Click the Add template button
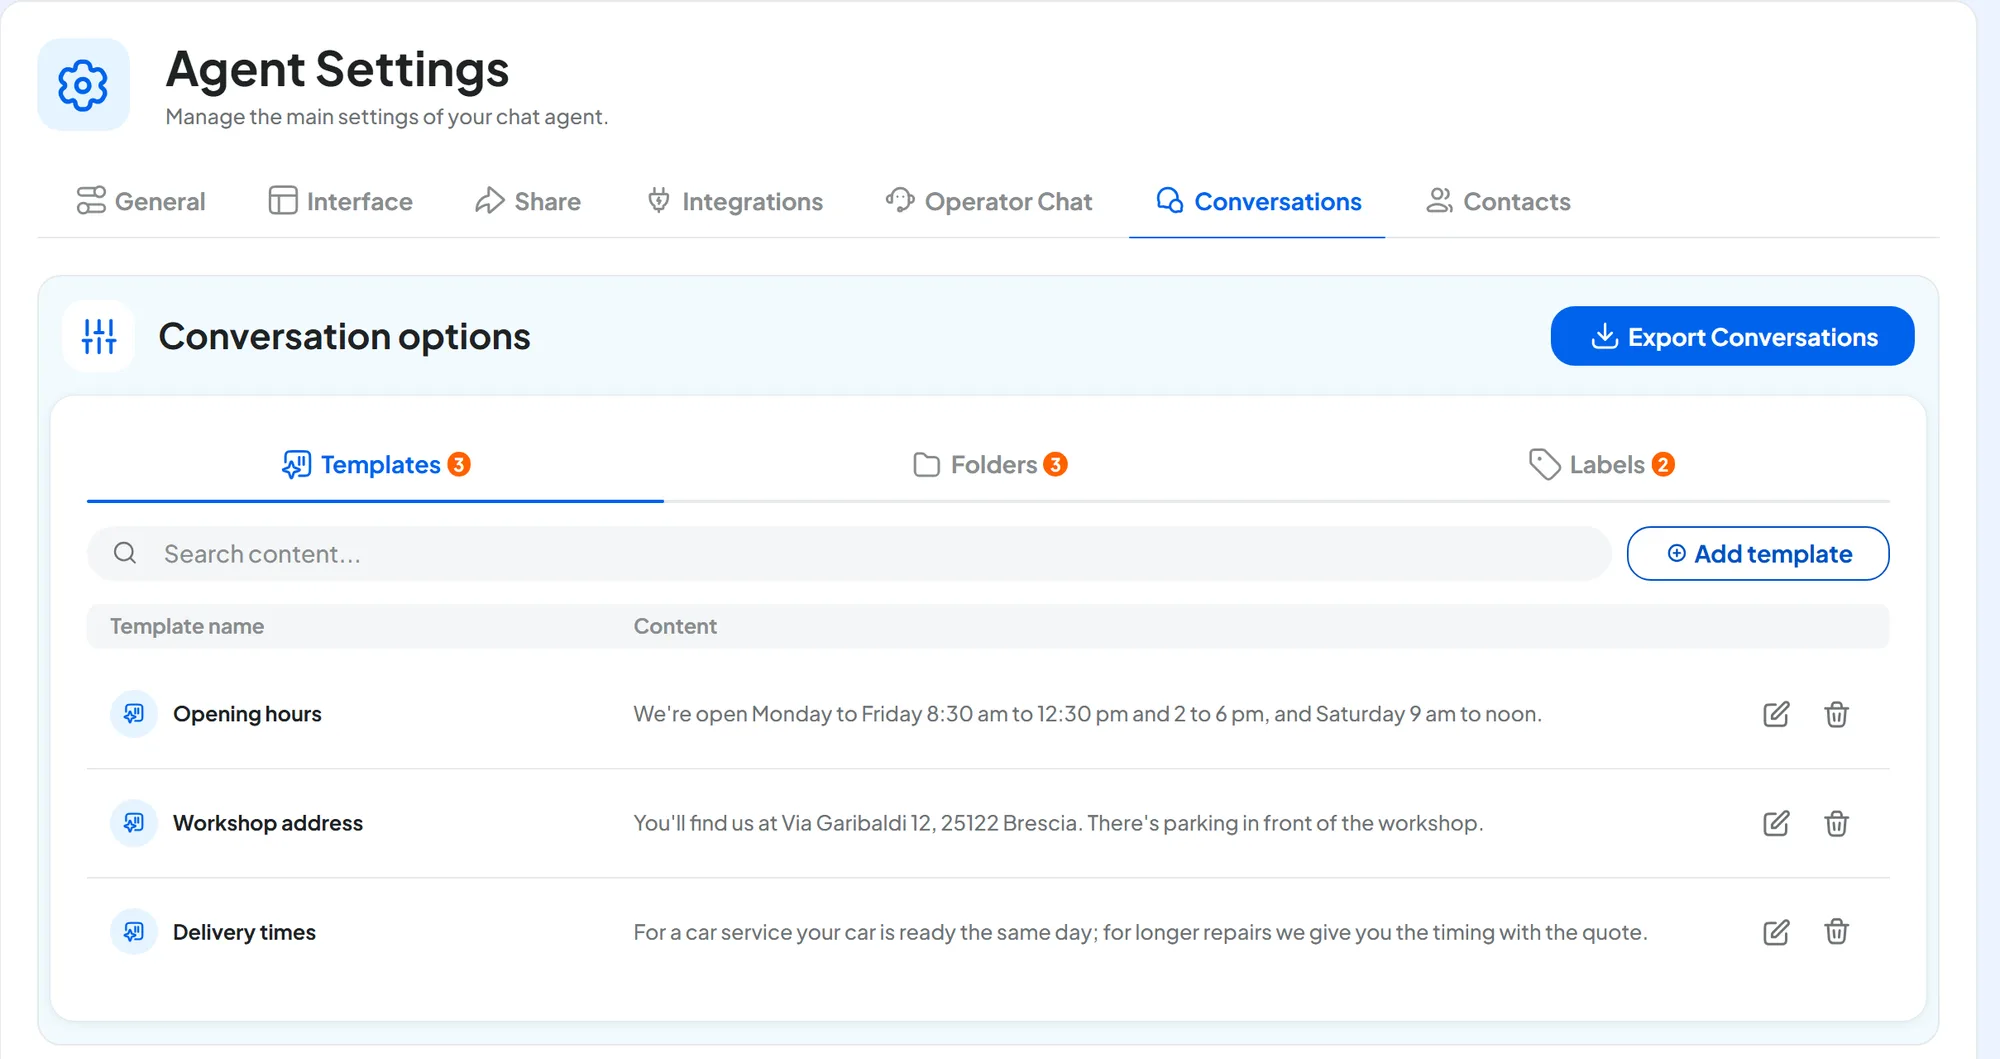Image resolution: width=2000 pixels, height=1059 pixels. click(1758, 553)
